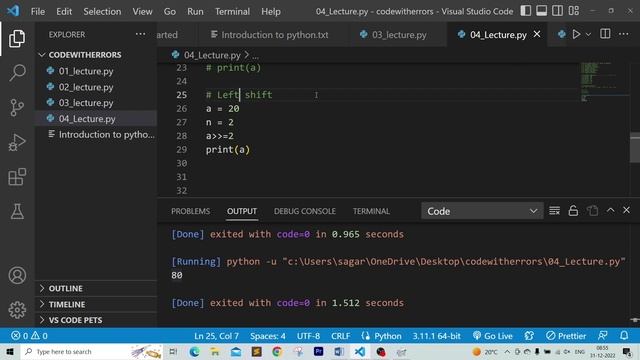Split the editor right
This screenshot has width=640, height=360.
(x=605, y=34)
